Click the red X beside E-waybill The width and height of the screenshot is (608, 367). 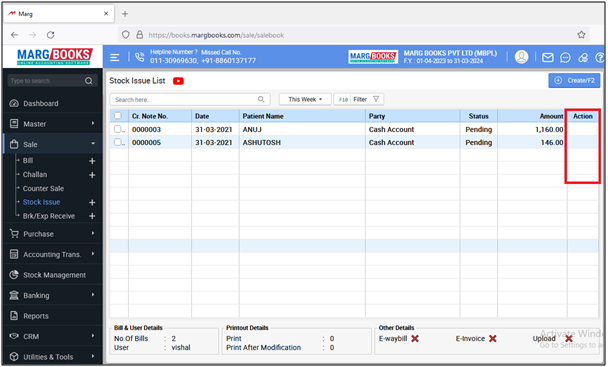point(415,339)
